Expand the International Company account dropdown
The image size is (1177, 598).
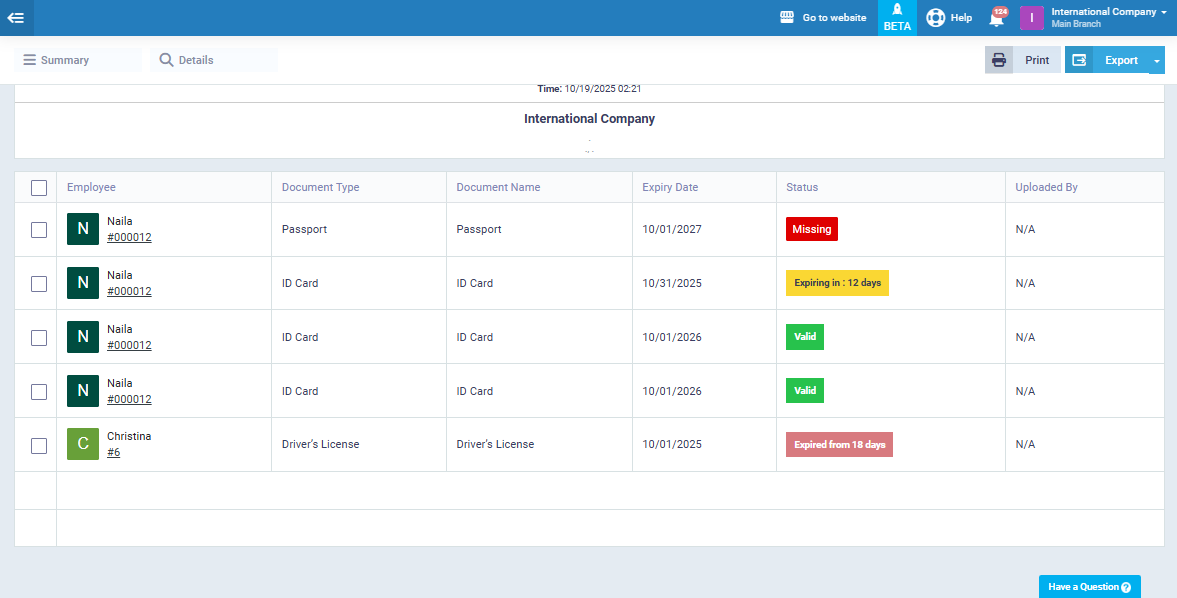coord(1108,18)
